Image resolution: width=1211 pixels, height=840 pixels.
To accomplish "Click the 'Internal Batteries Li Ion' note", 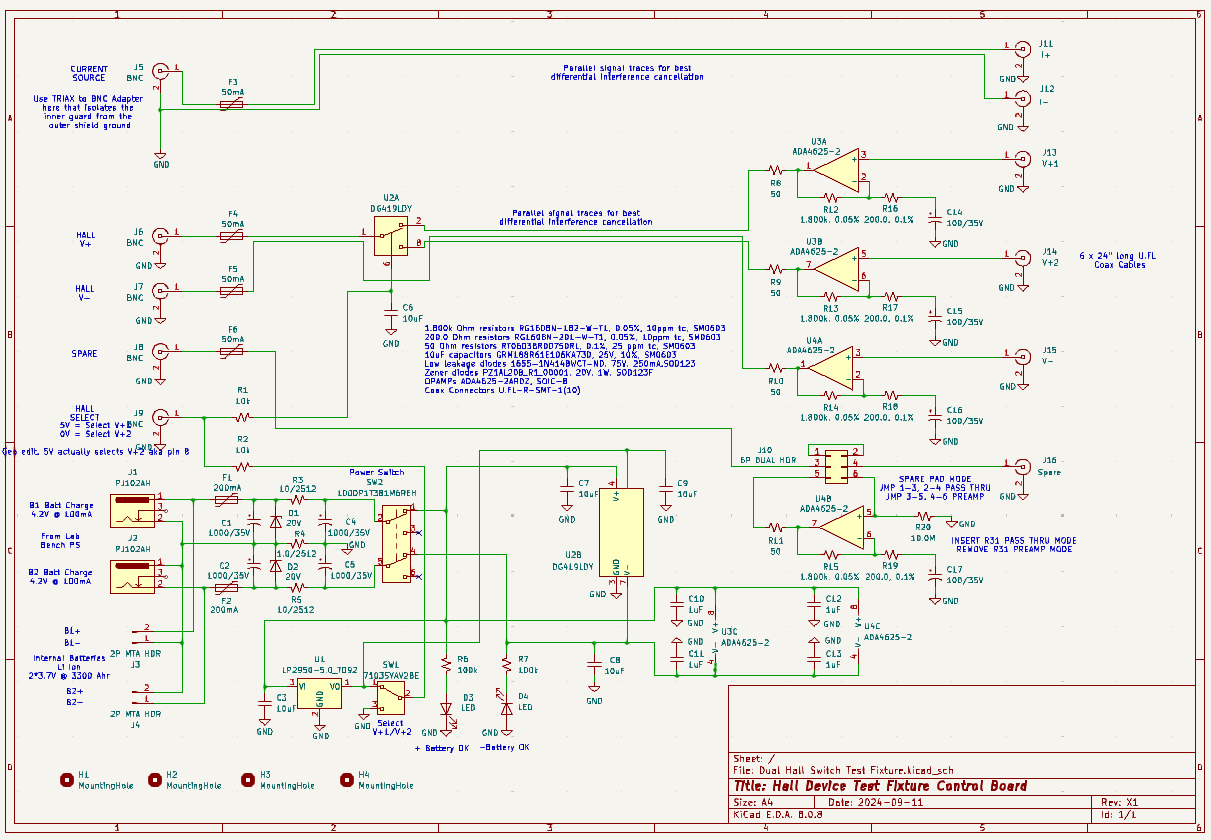I will (69, 667).
